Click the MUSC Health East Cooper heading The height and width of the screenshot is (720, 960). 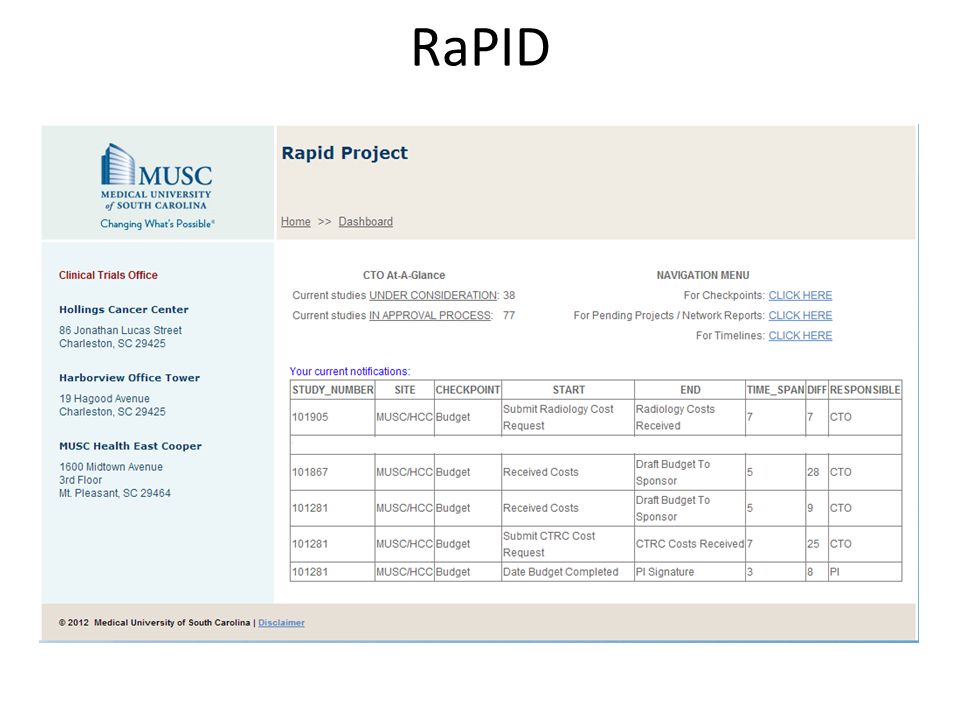pyautogui.click(x=130, y=446)
